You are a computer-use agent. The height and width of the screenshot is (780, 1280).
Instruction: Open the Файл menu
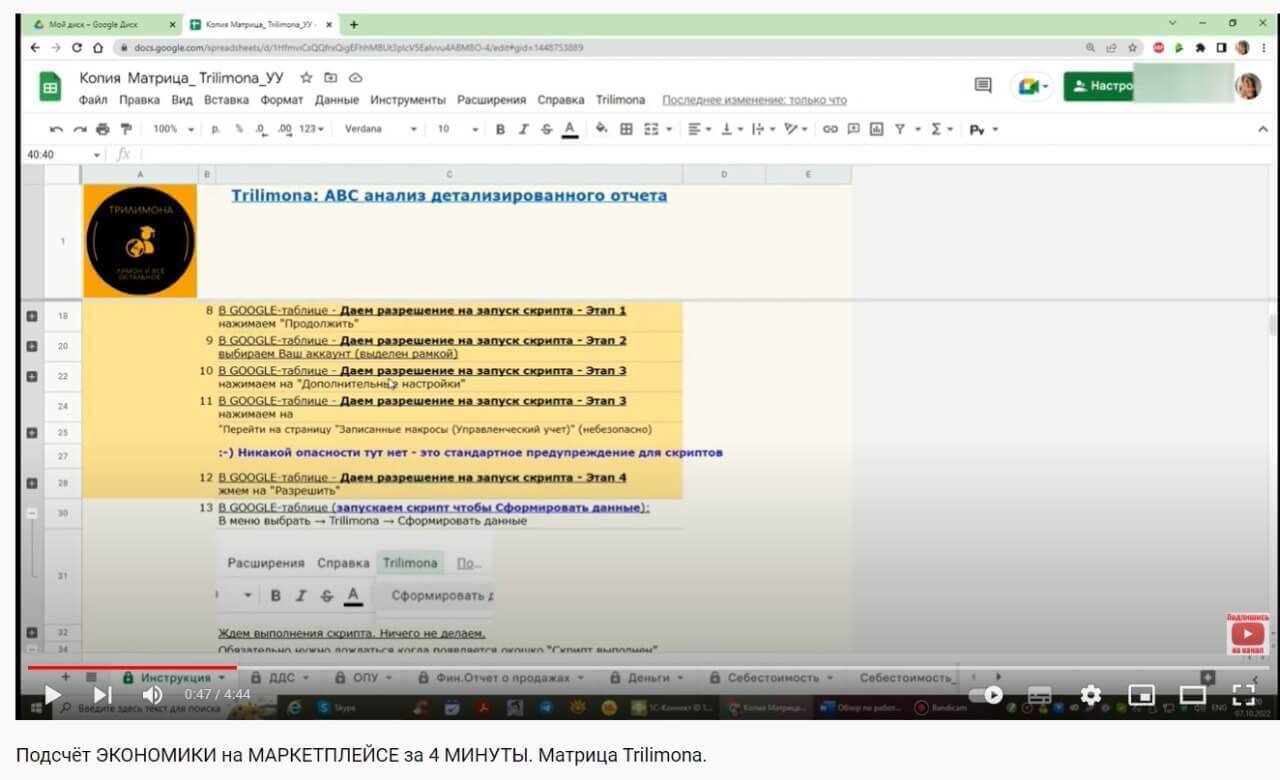coord(93,100)
